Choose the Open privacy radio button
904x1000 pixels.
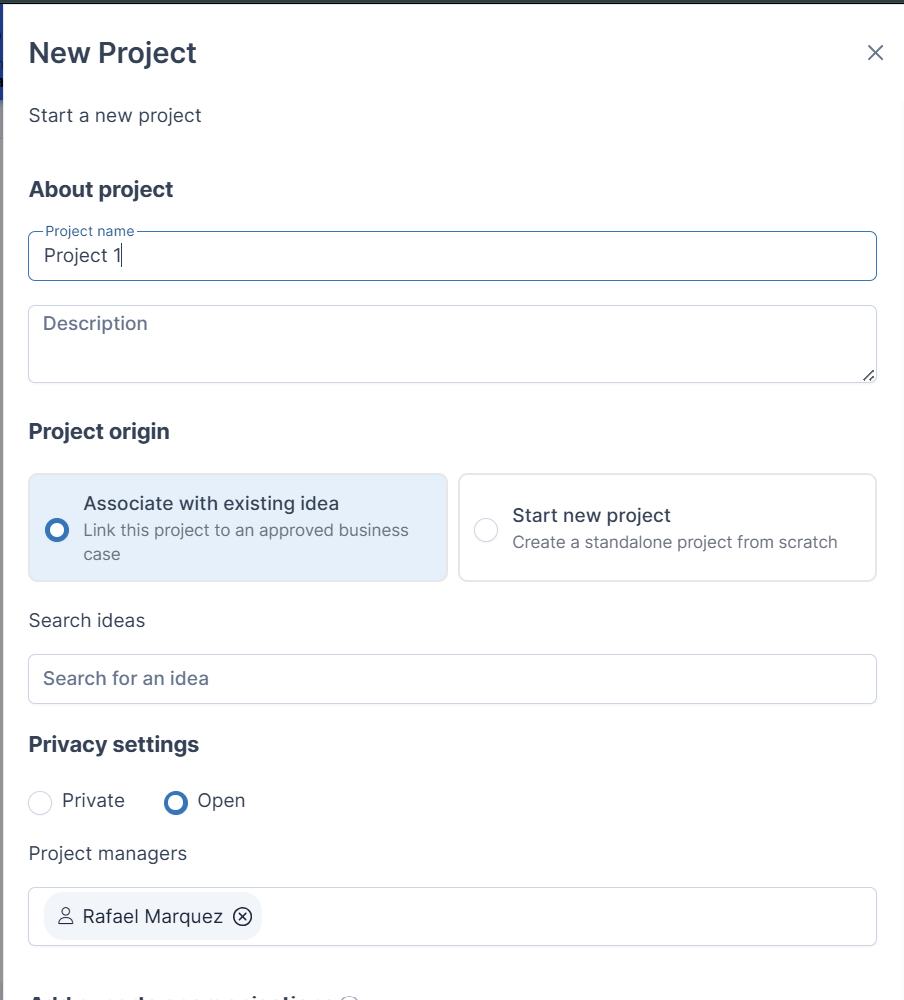coord(176,802)
